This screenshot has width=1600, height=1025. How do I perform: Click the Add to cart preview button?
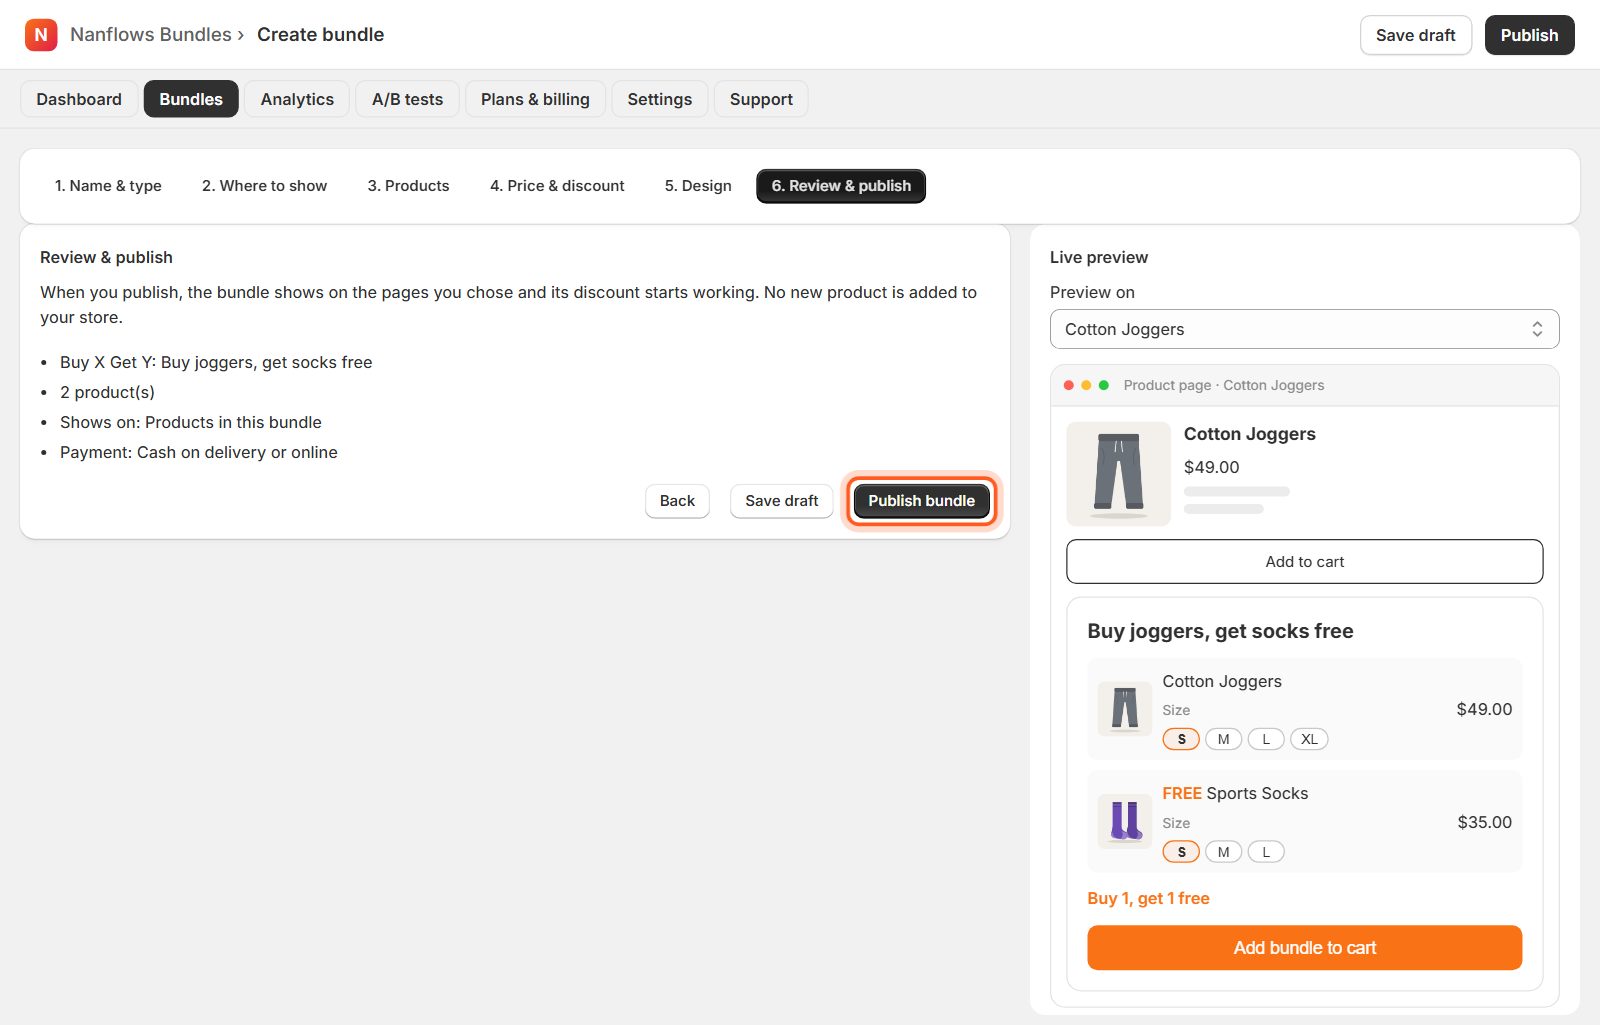coord(1304,562)
